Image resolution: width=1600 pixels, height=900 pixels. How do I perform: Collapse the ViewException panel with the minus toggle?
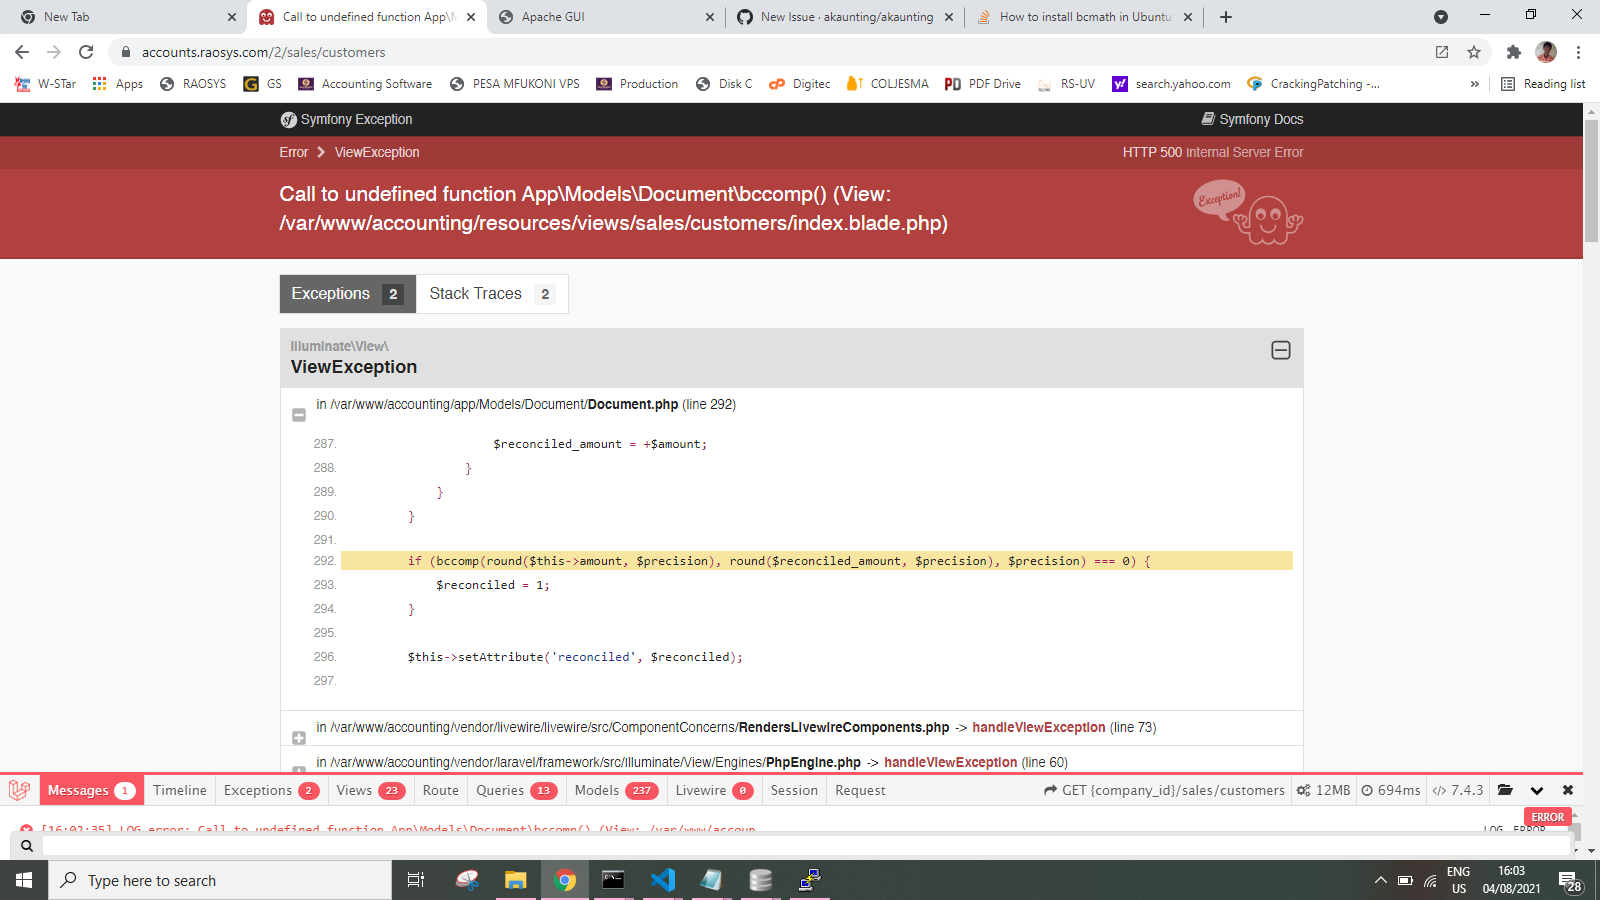[1281, 351]
